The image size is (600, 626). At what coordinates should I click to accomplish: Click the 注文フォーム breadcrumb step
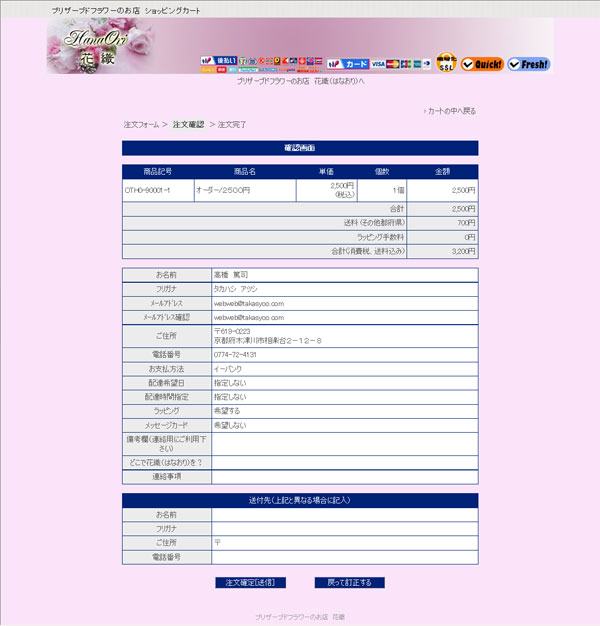click(x=141, y=125)
